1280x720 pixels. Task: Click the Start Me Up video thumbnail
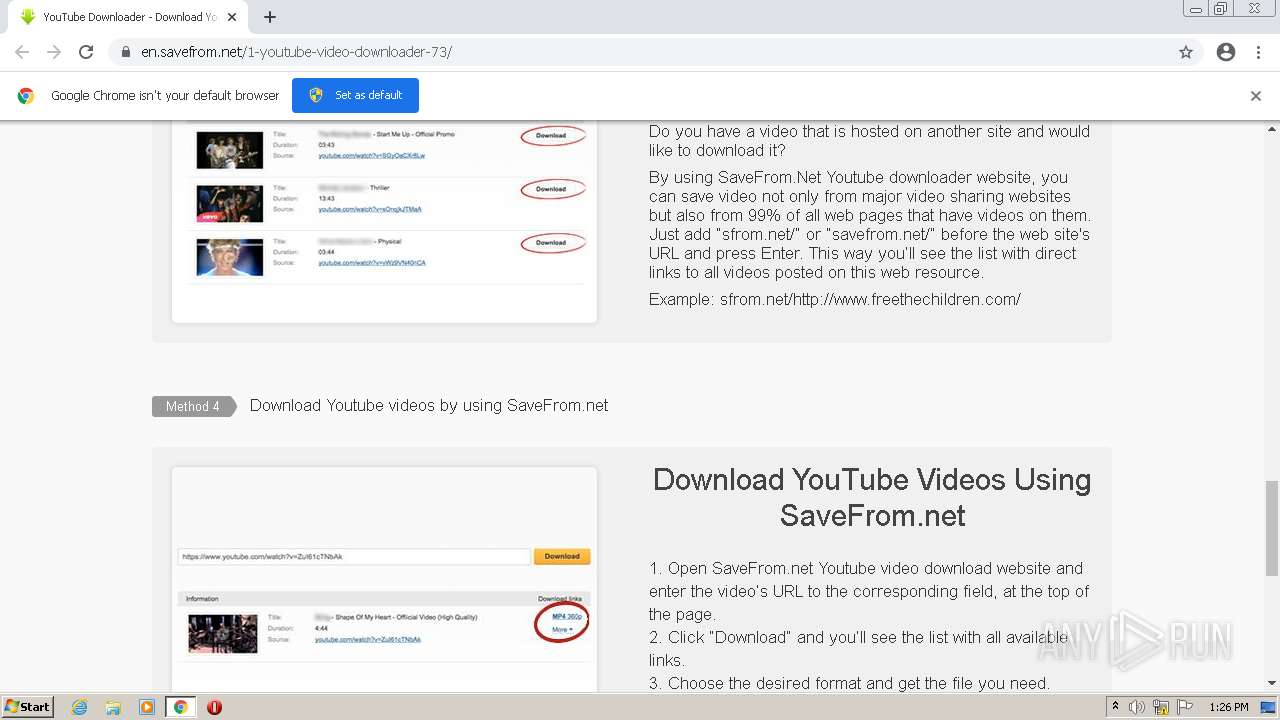pos(230,150)
